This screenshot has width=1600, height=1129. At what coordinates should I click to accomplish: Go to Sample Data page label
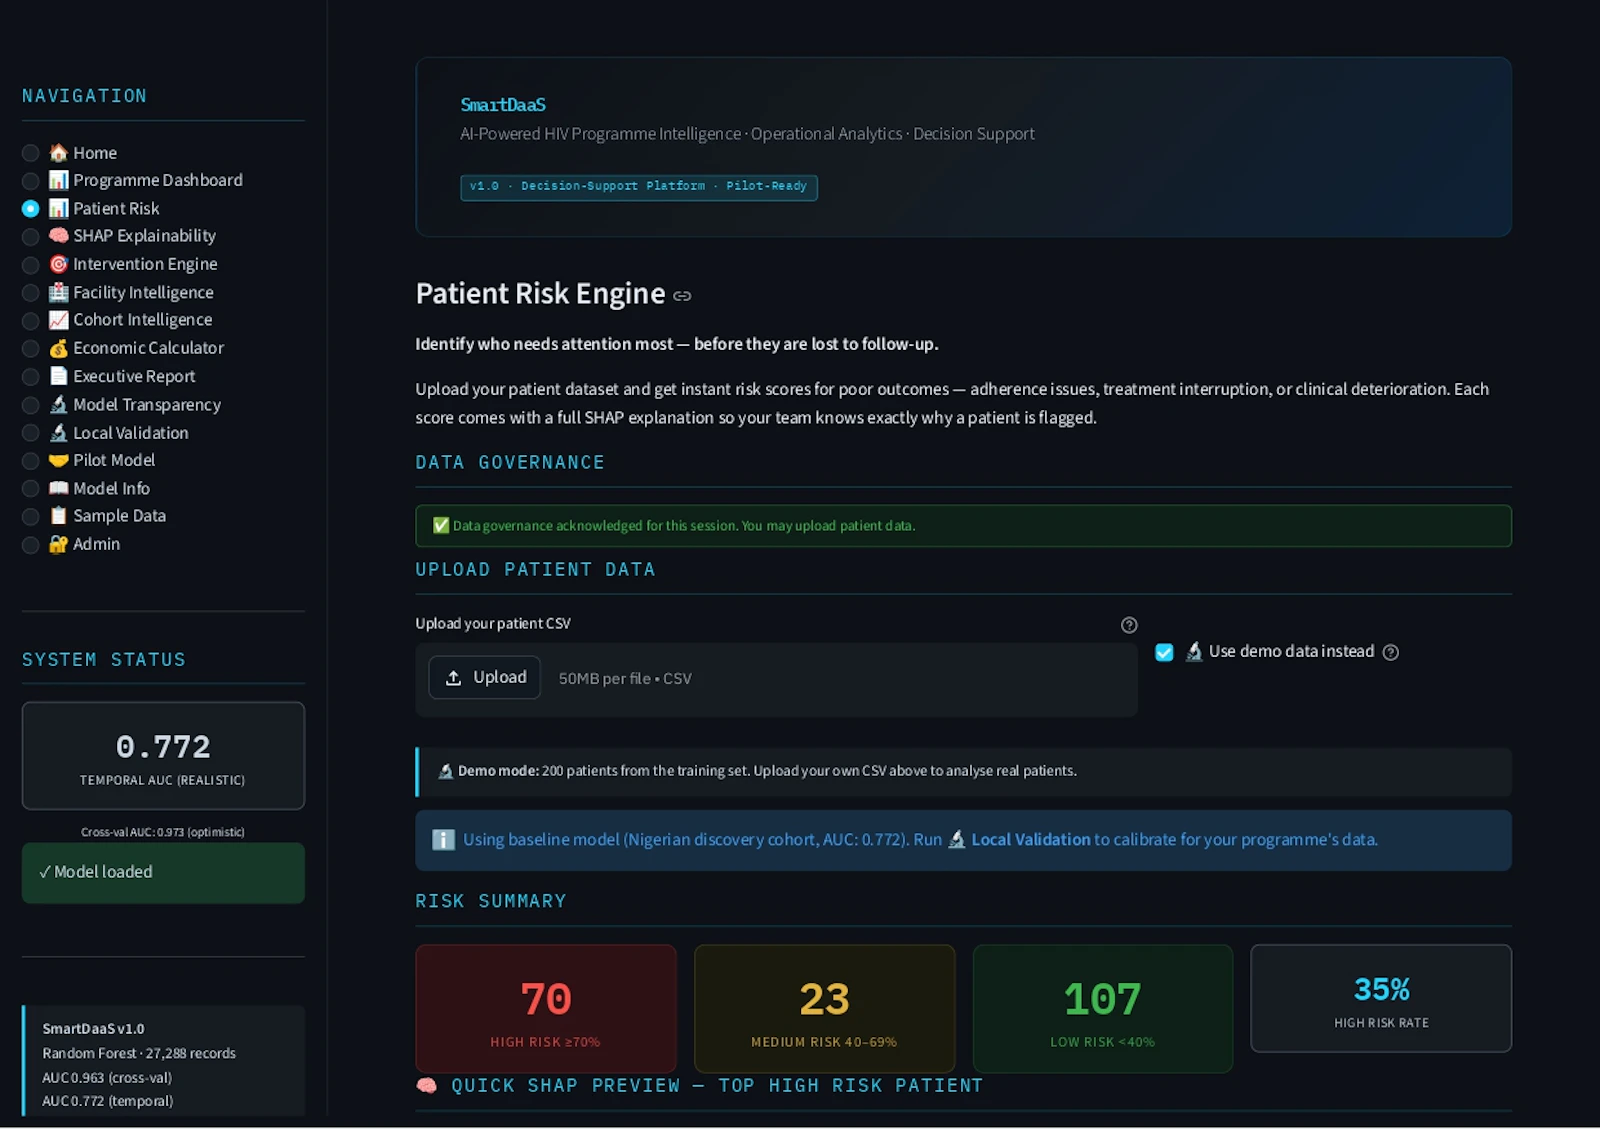tap(120, 516)
